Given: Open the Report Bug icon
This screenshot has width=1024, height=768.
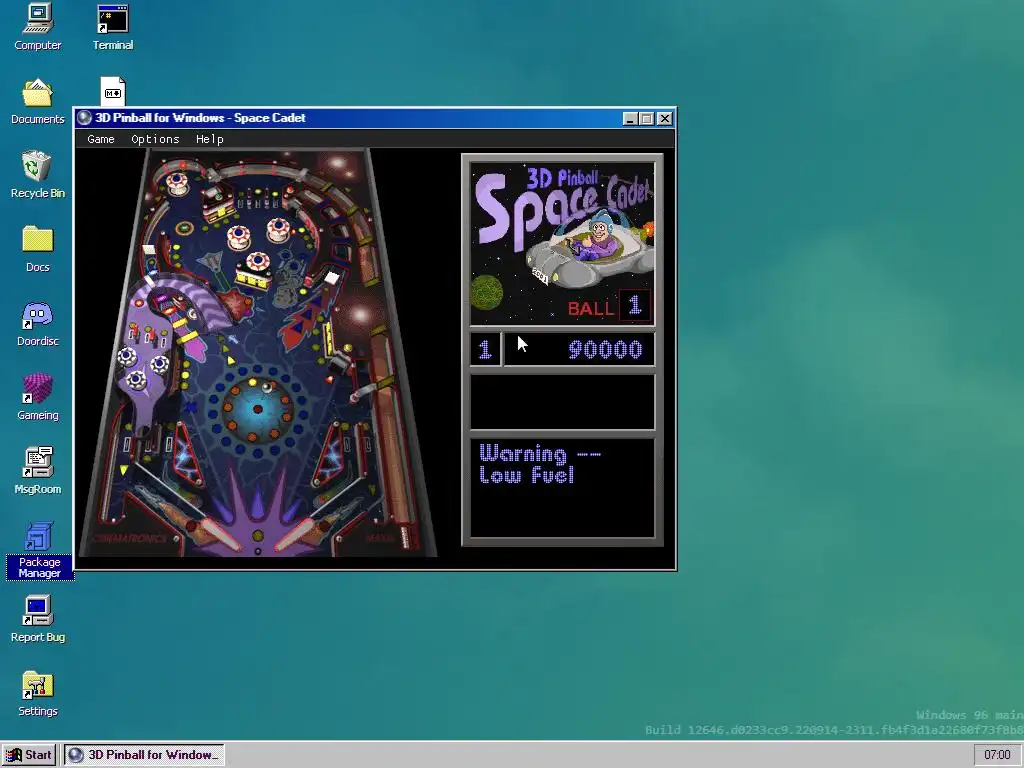Looking at the screenshot, I should 38,618.
